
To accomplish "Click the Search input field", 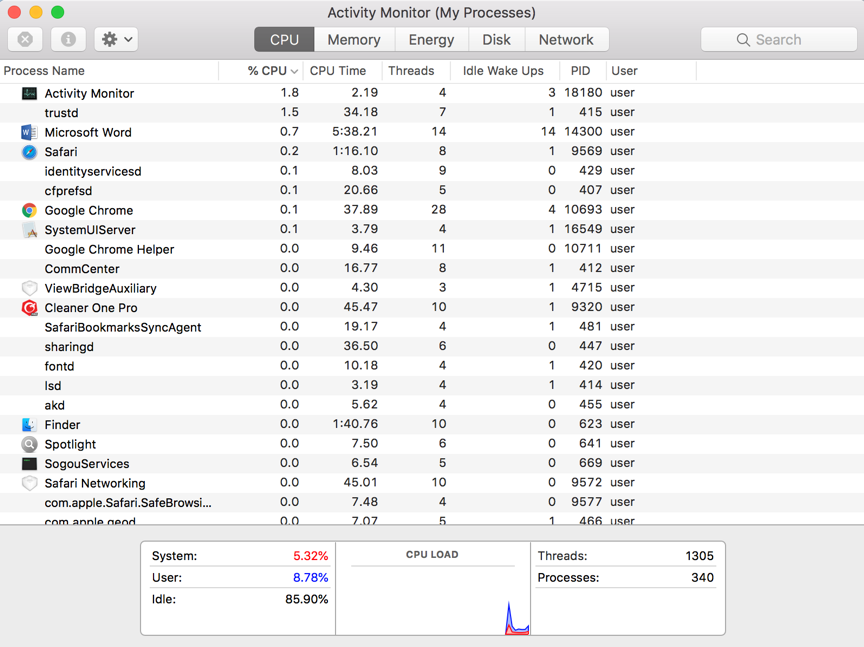I will 779,40.
